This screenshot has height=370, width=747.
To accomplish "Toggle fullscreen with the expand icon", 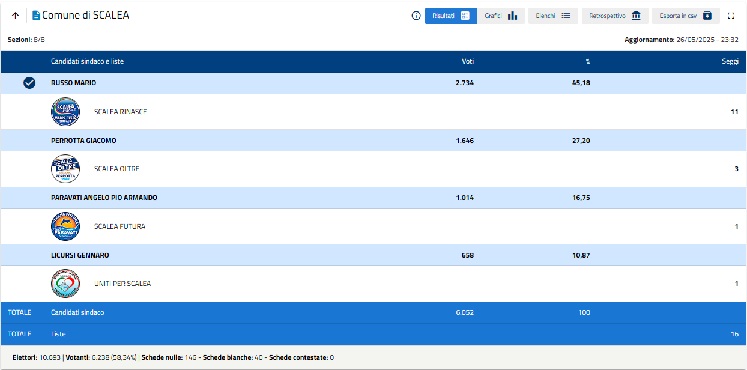I will [x=731, y=16].
